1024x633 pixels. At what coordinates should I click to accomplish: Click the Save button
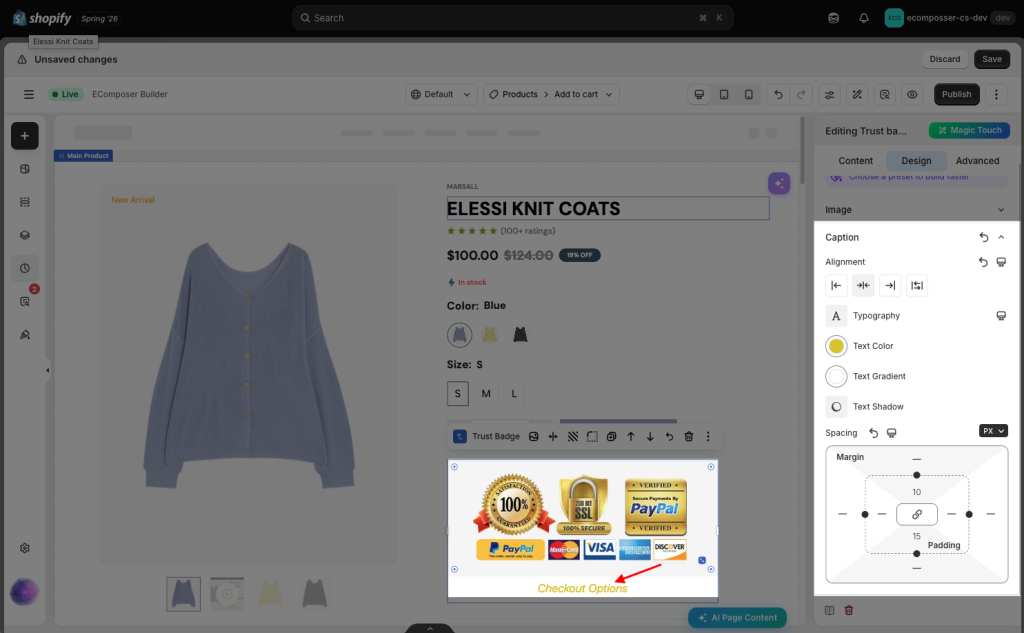991,59
